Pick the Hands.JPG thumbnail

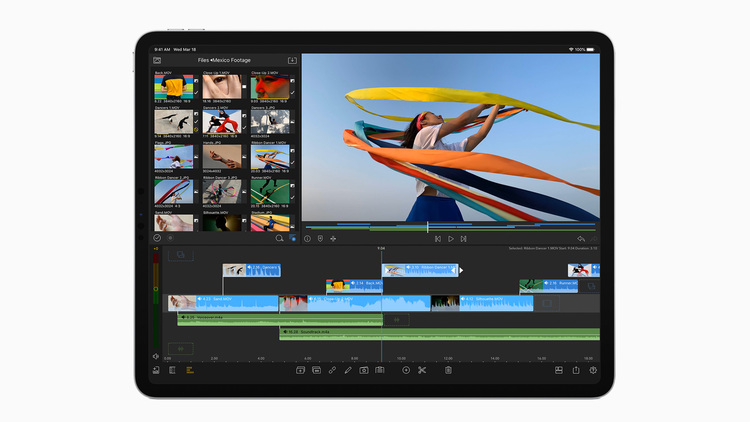coord(222,156)
